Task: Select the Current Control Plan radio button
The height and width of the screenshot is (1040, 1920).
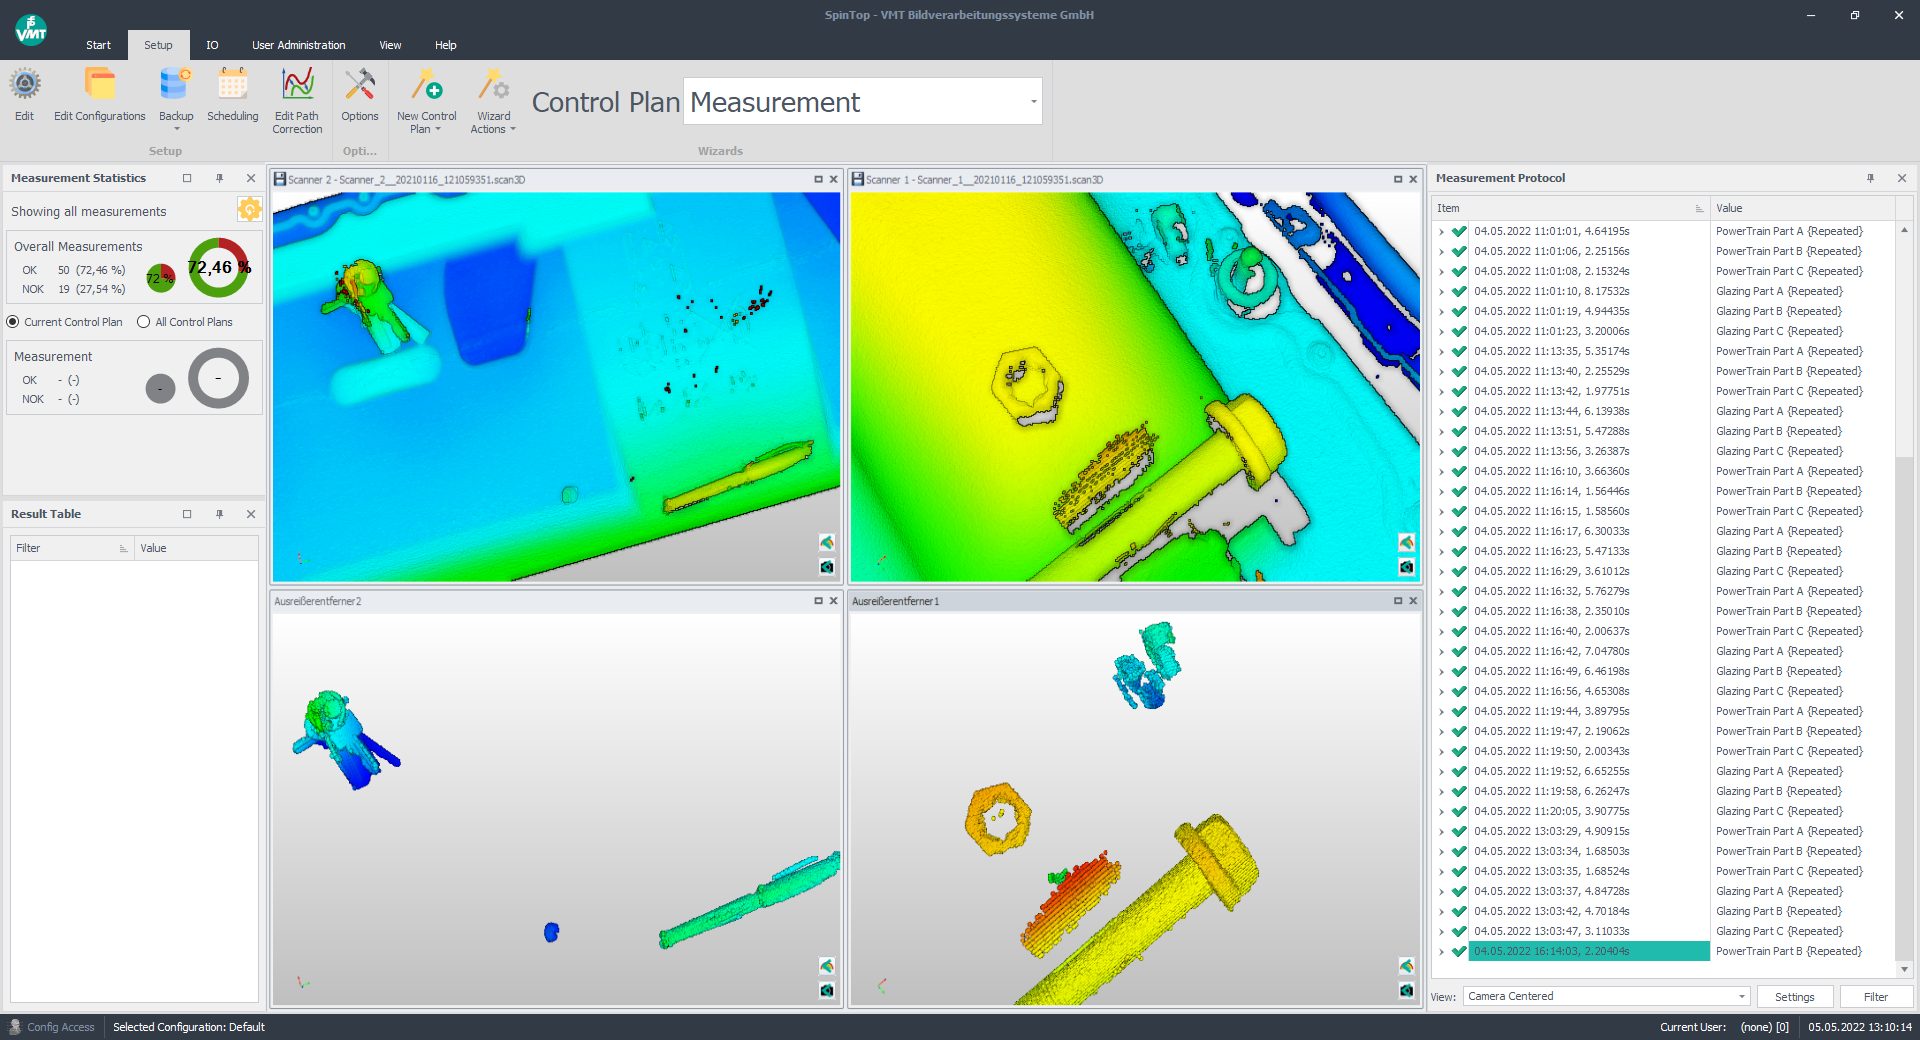Action: [12, 322]
